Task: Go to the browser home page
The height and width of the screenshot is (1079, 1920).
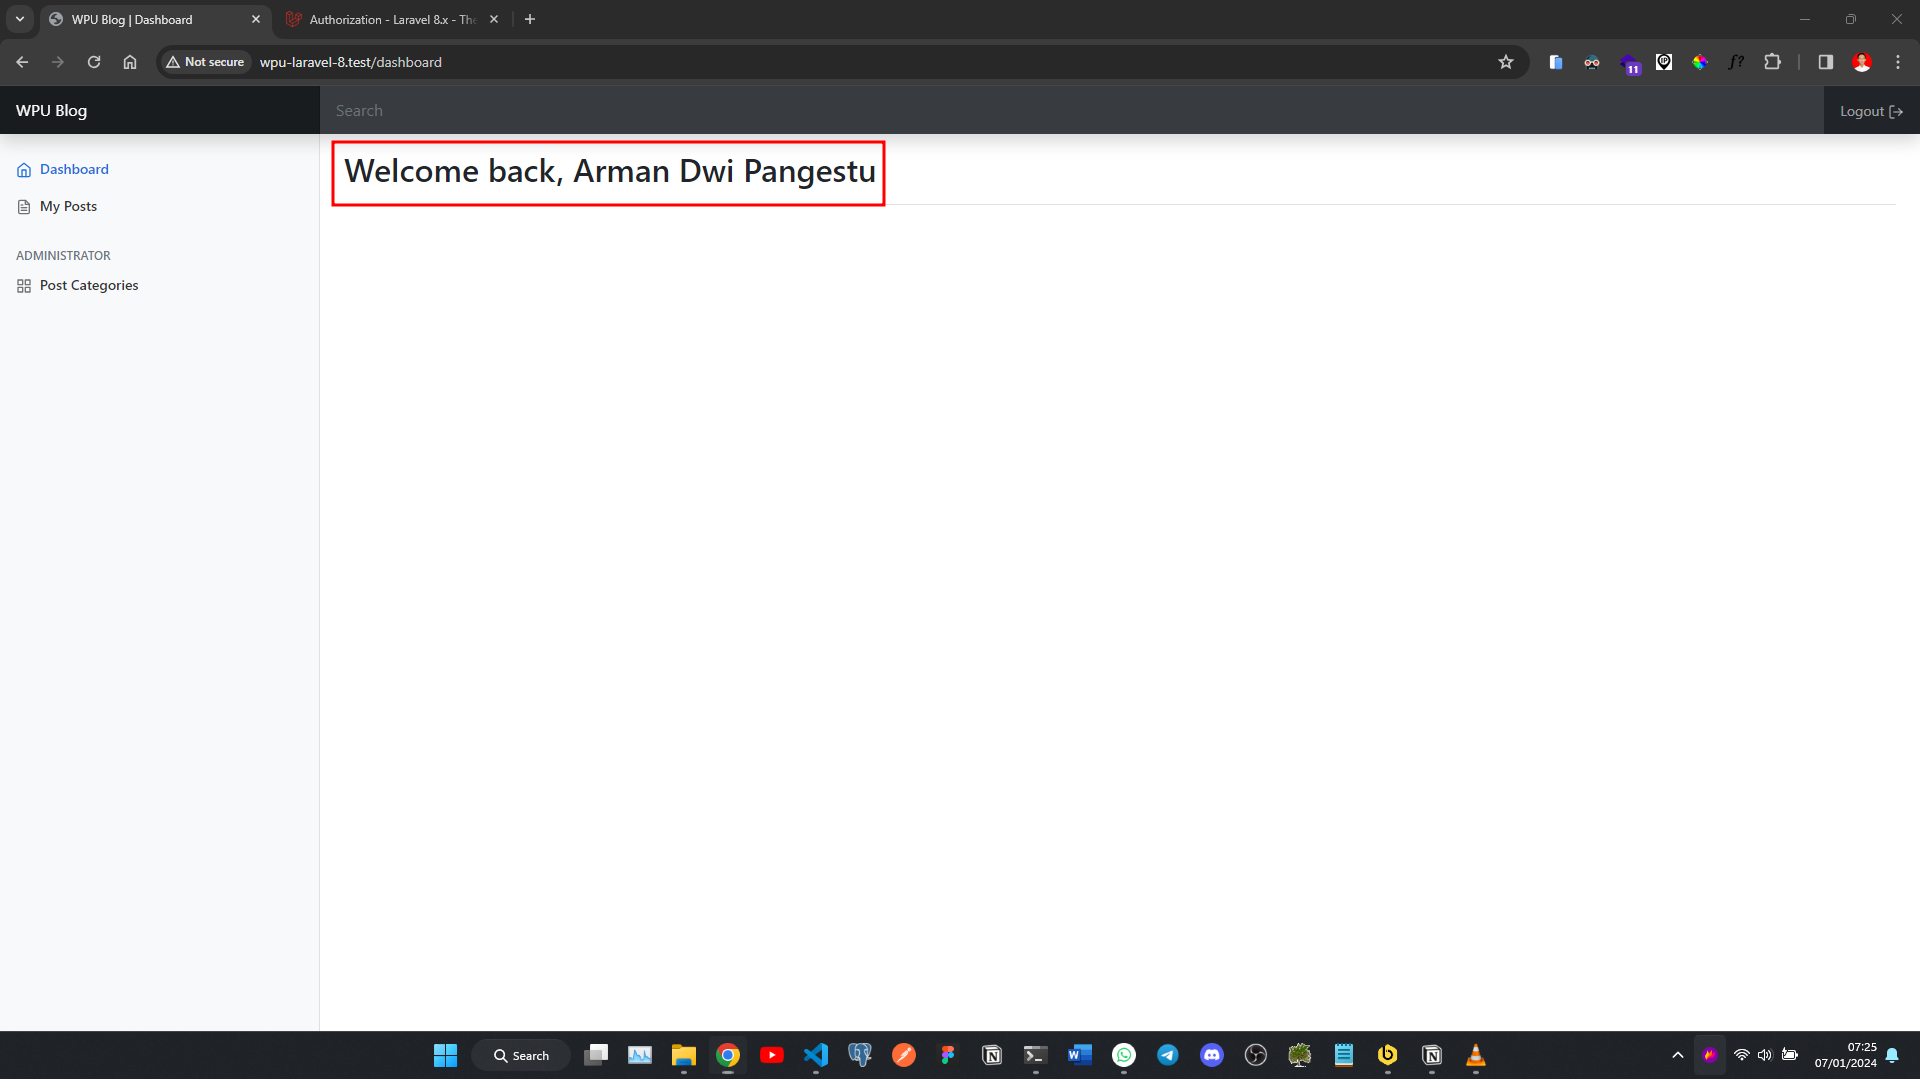Action: pyautogui.click(x=130, y=62)
